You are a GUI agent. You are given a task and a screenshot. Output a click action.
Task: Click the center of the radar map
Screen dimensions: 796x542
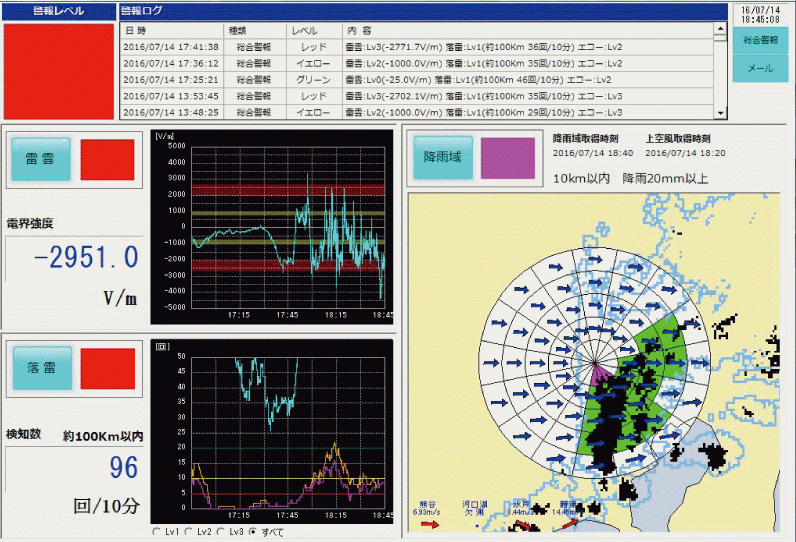pos(594,362)
